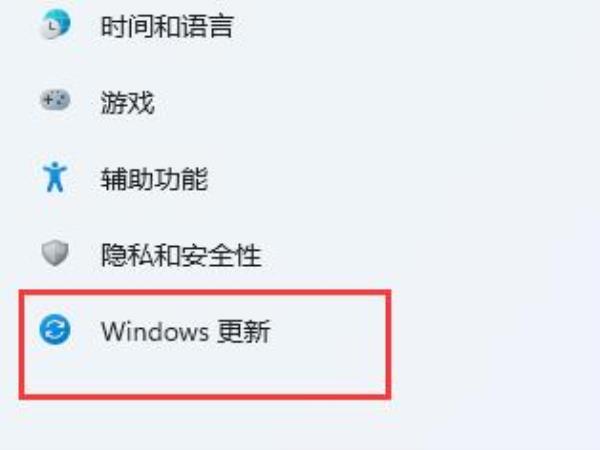Click the 时间 characters next to clock icon
The image size is (600, 450).
[127, 26]
